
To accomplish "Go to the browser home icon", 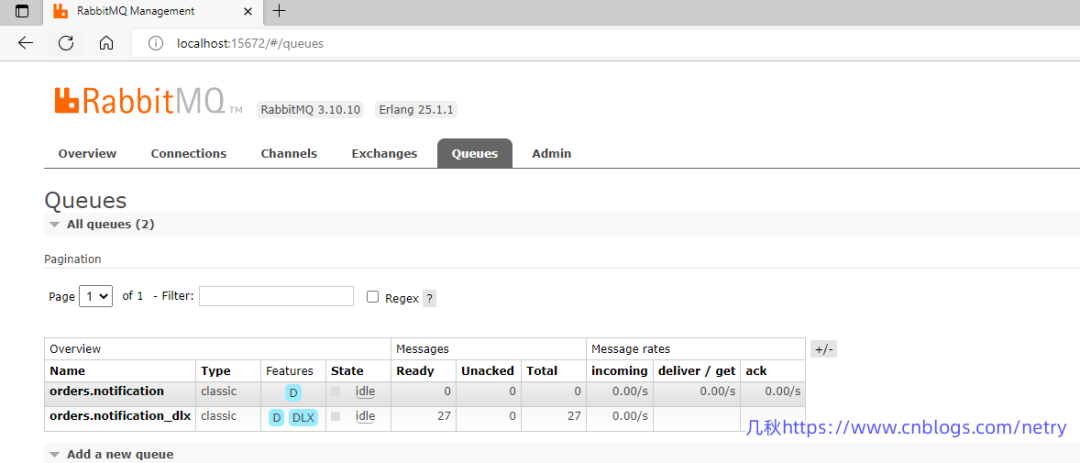I will [x=106, y=43].
